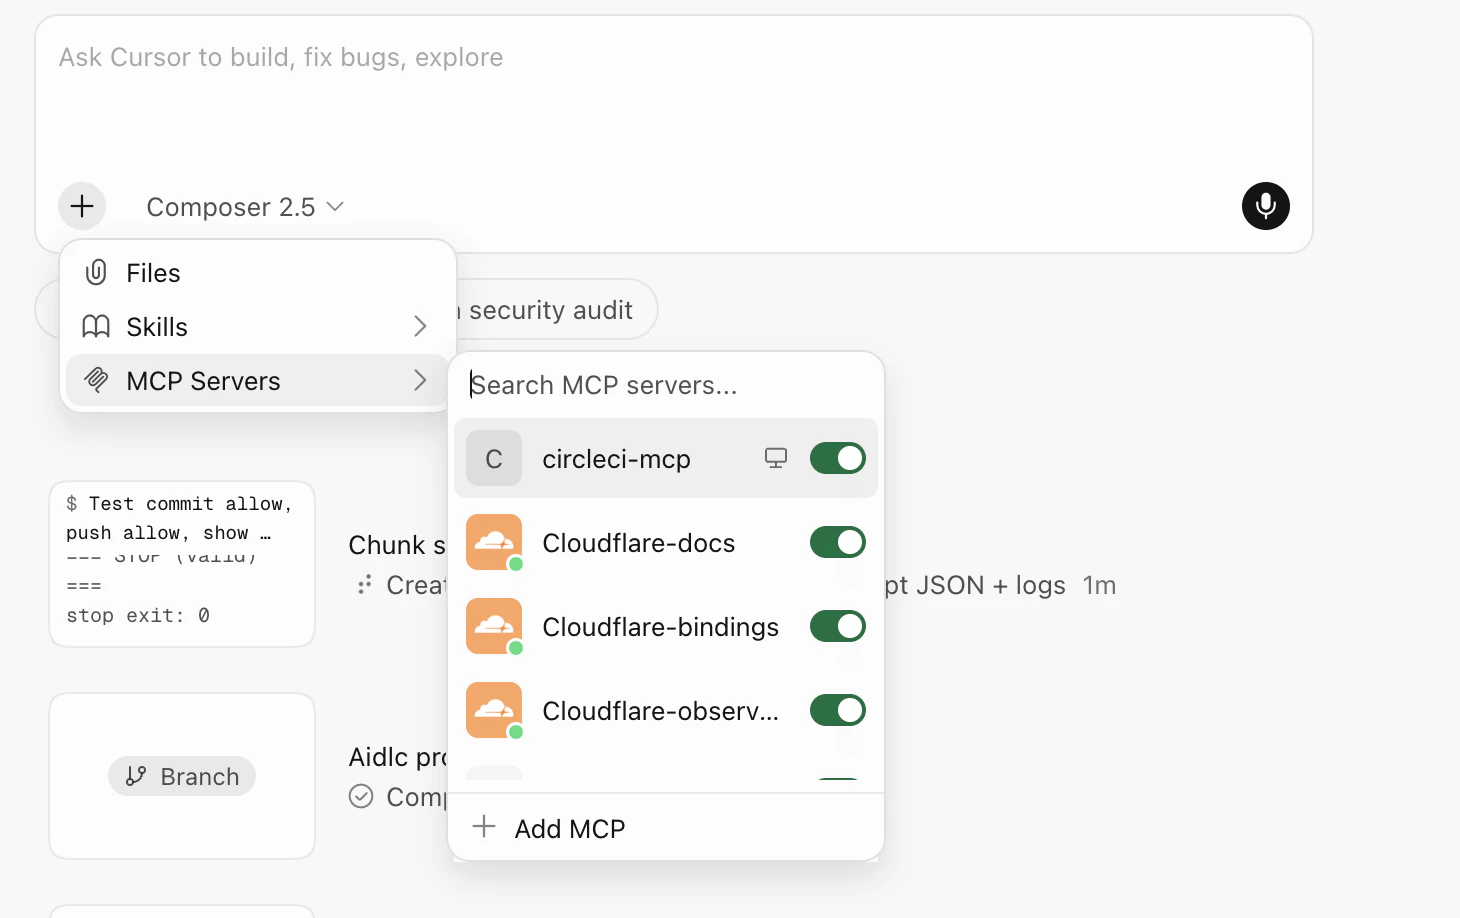Image resolution: width=1460 pixels, height=918 pixels.
Task: Click the '1m' timestamp text
Action: 1100,585
